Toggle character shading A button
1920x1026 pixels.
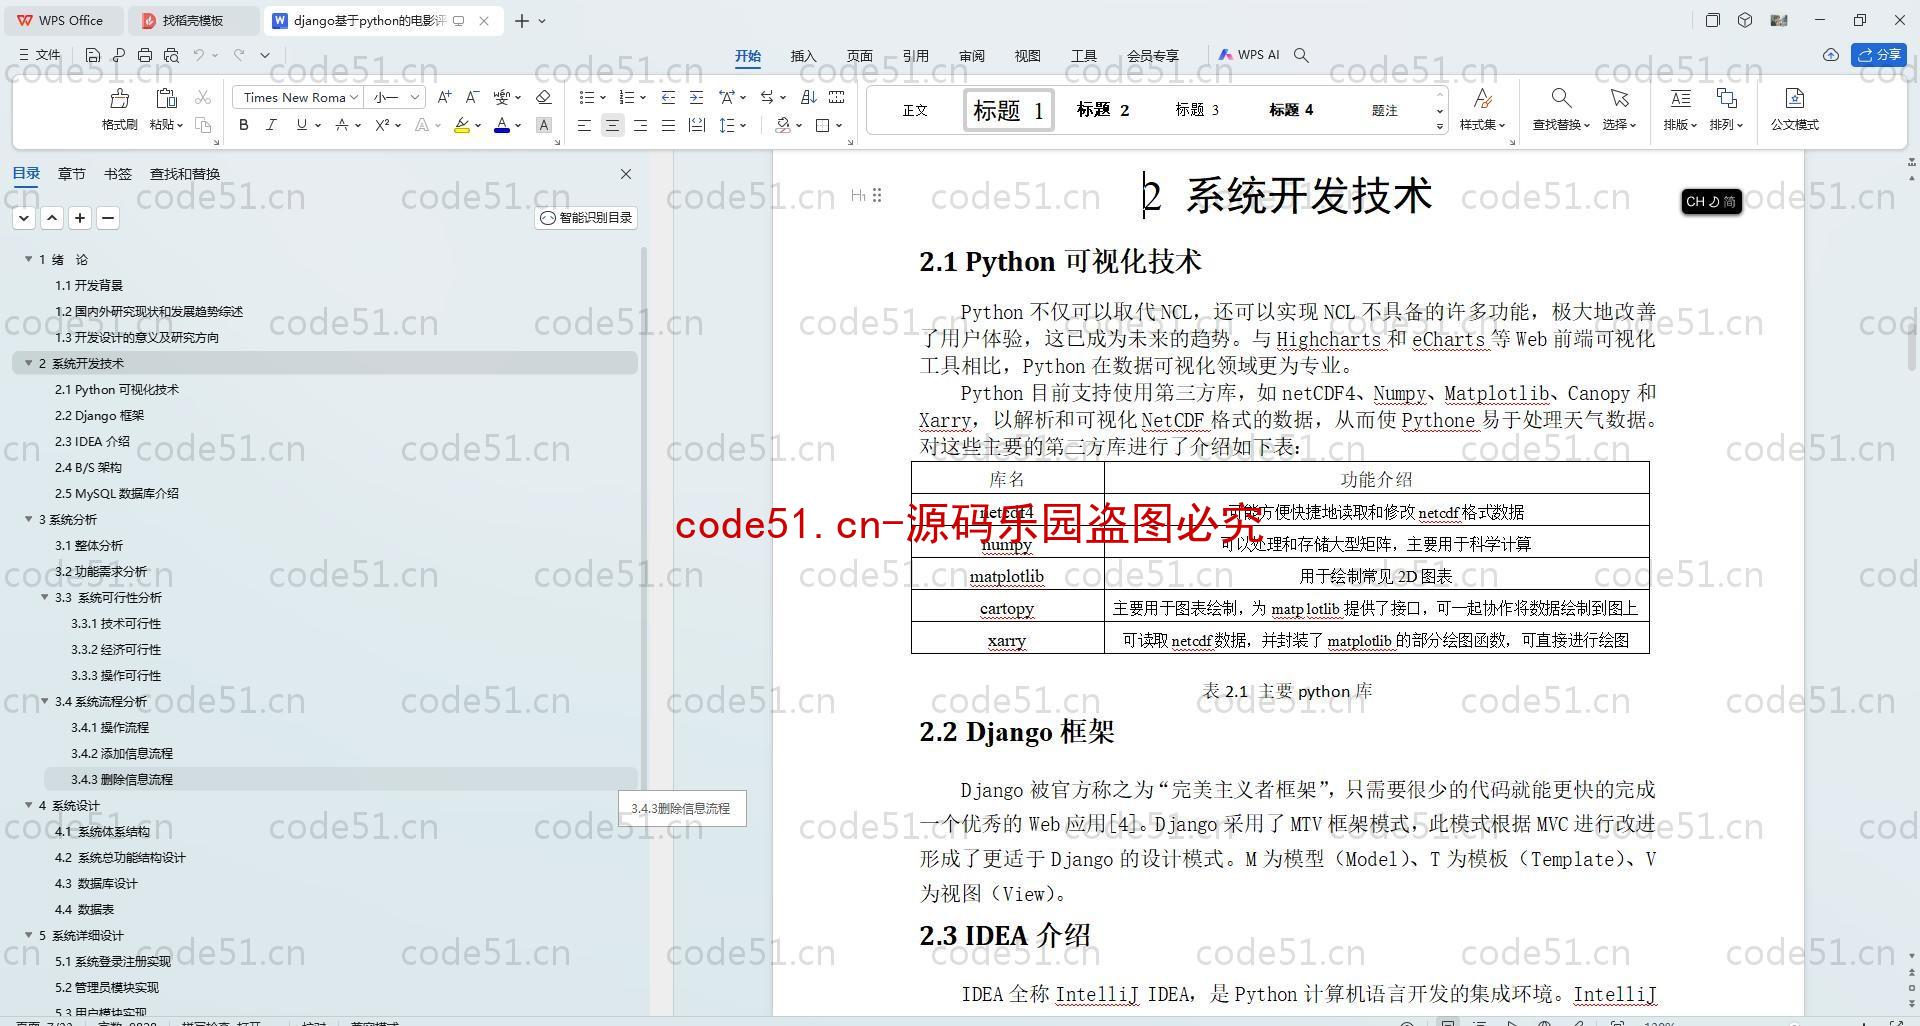(544, 125)
